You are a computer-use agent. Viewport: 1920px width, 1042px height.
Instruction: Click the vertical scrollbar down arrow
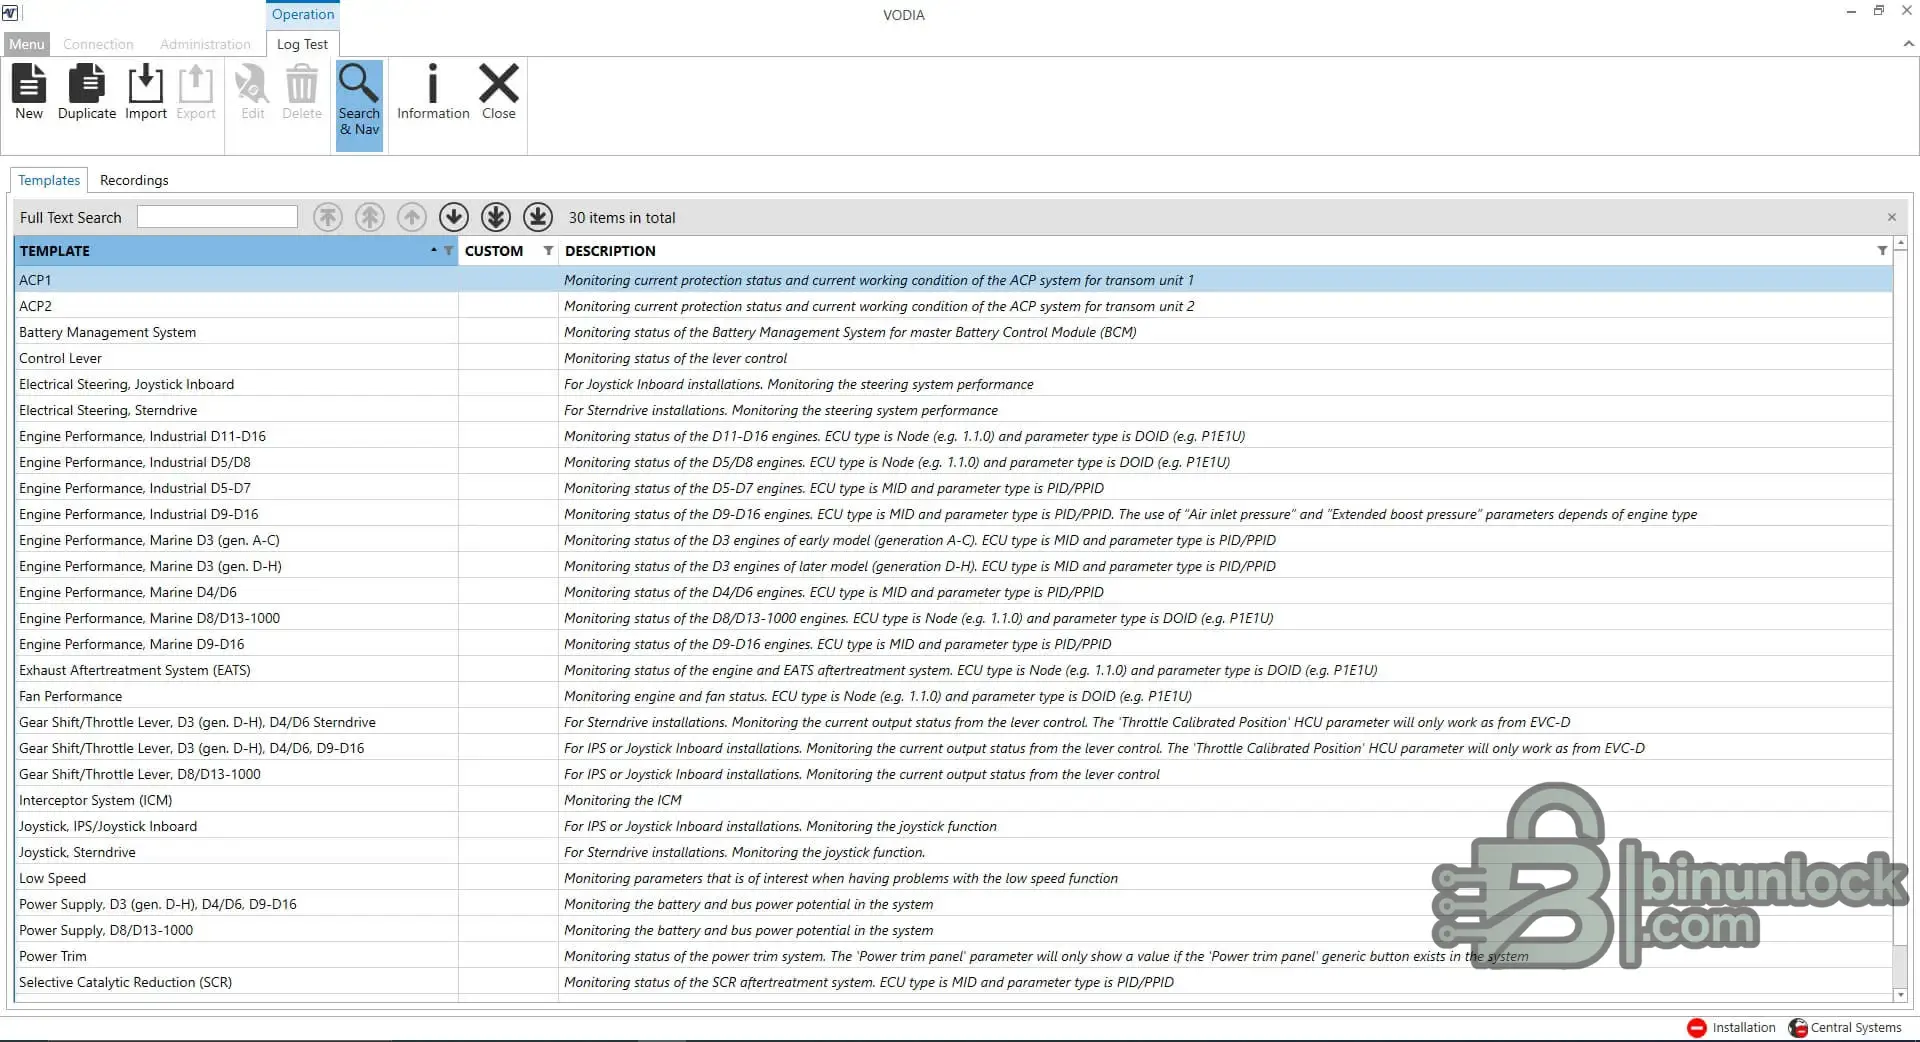[x=1901, y=995]
